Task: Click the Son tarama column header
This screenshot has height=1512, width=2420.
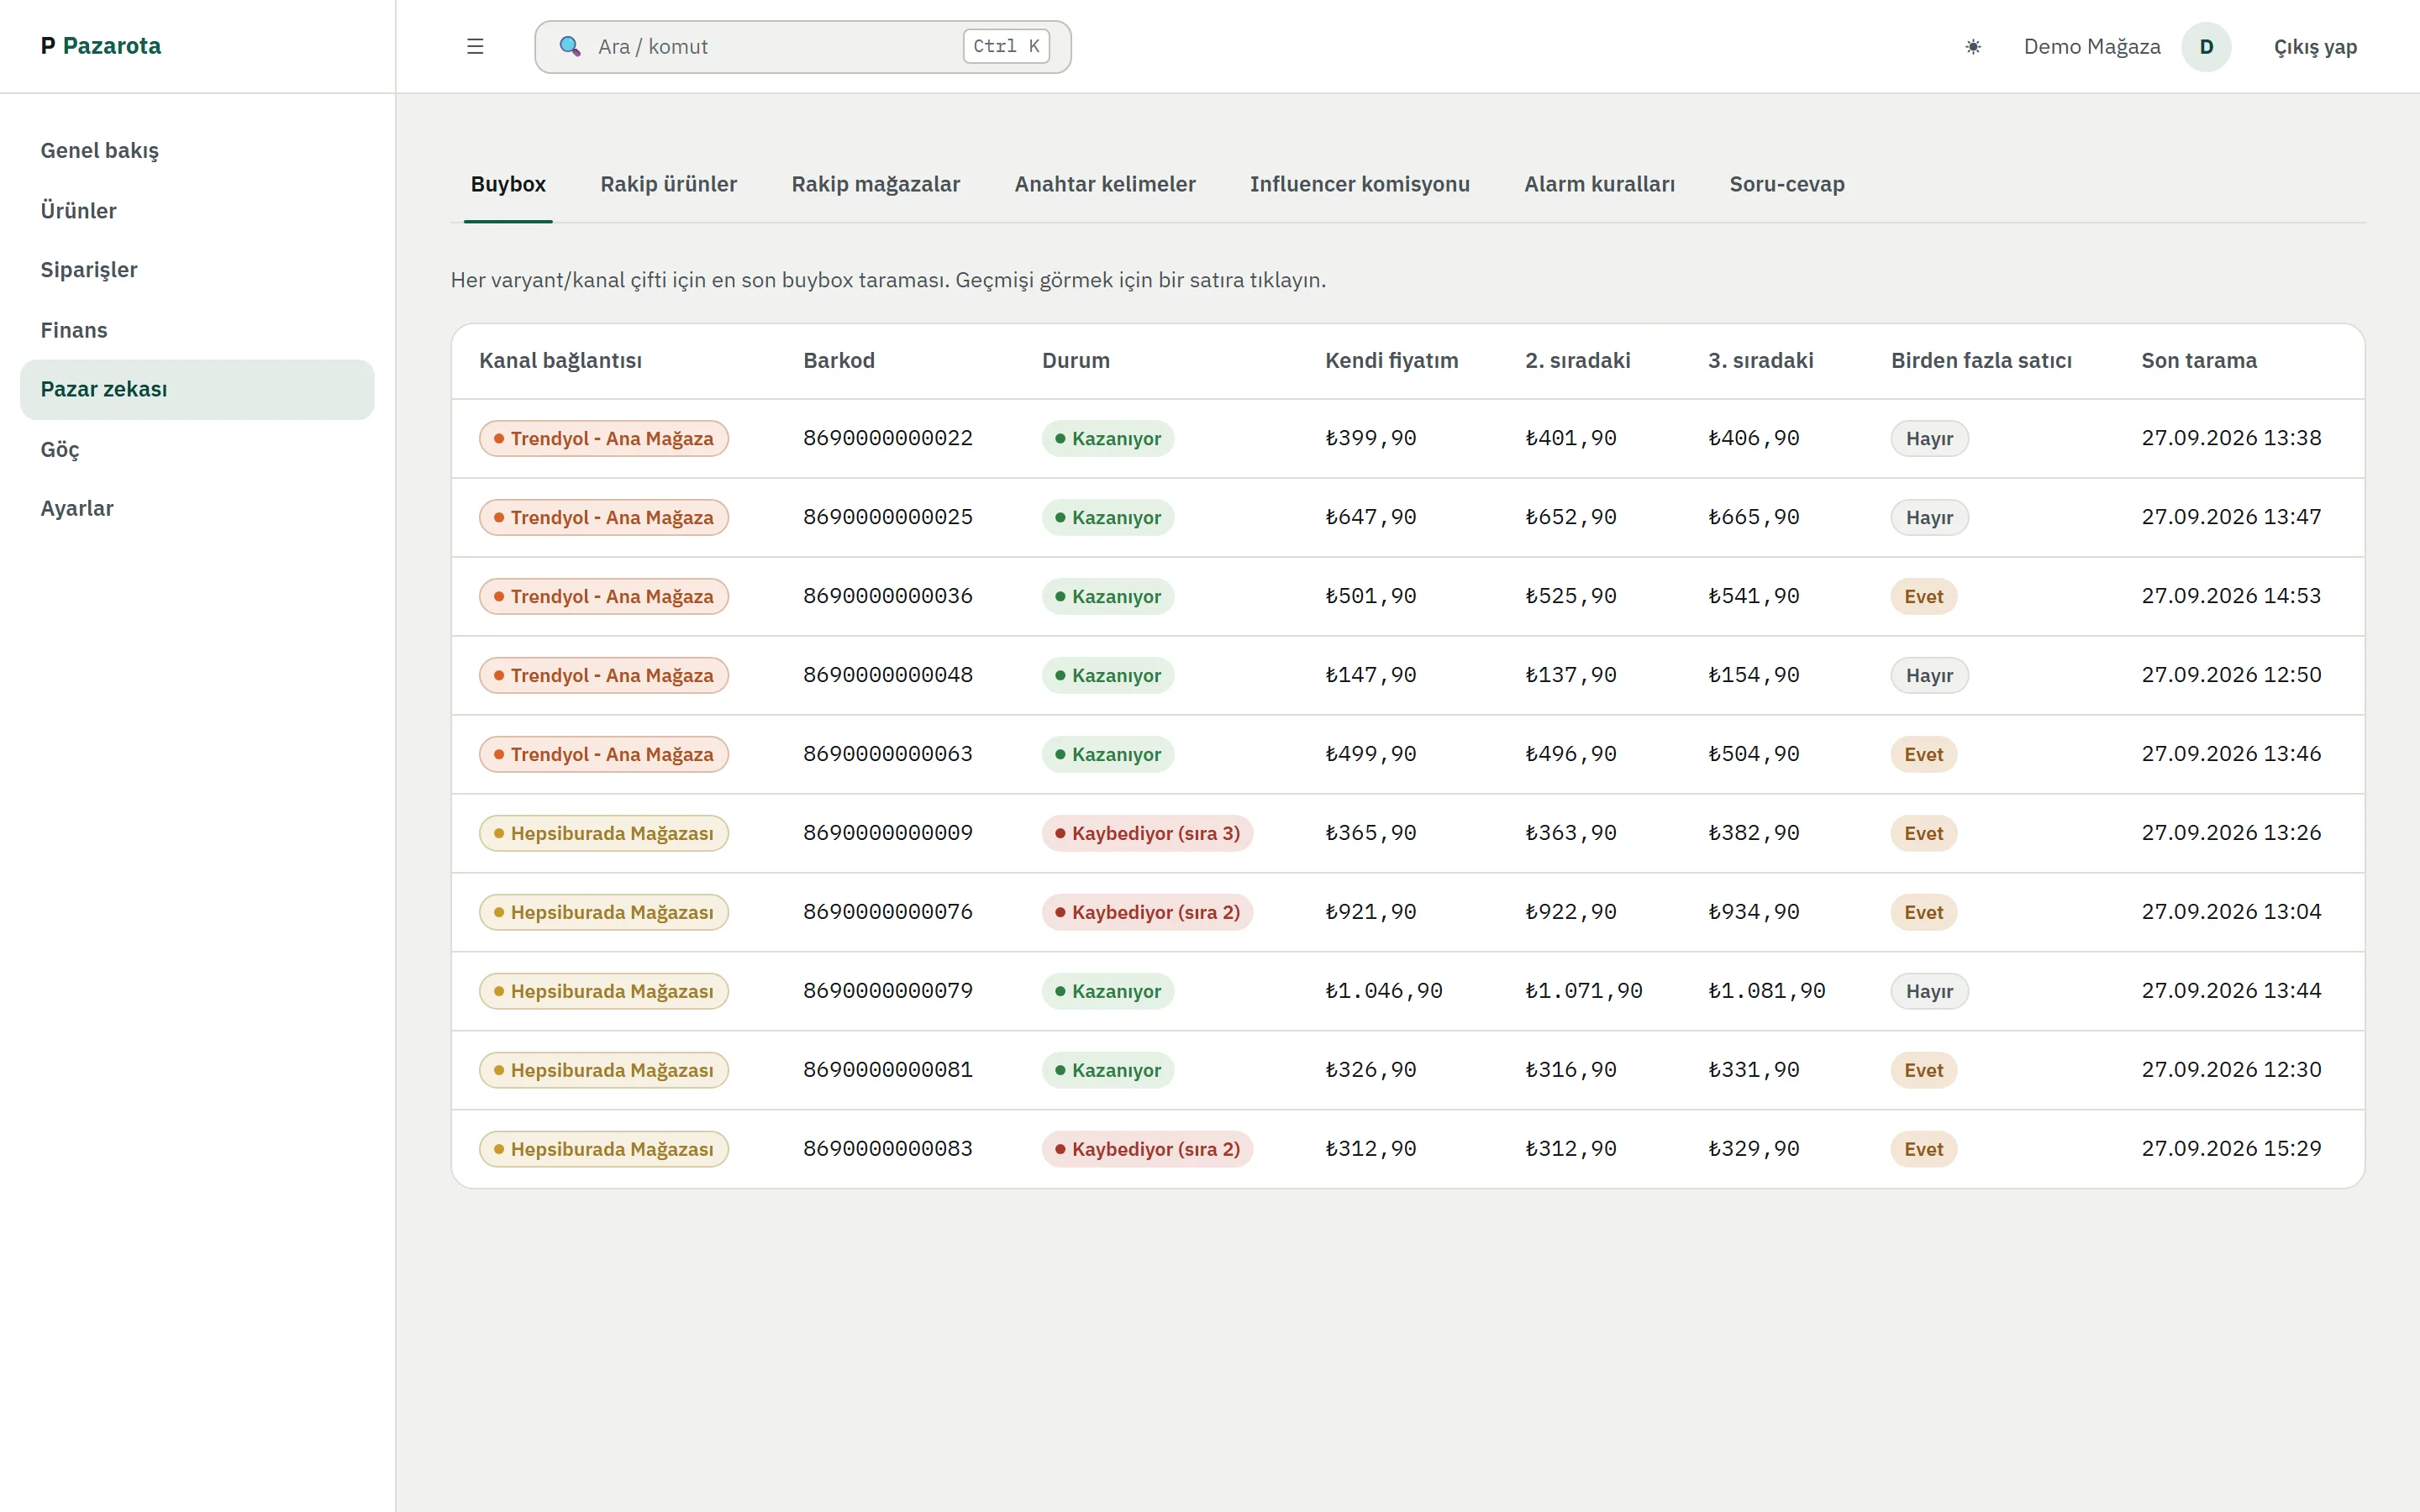Action: [x=2198, y=361]
